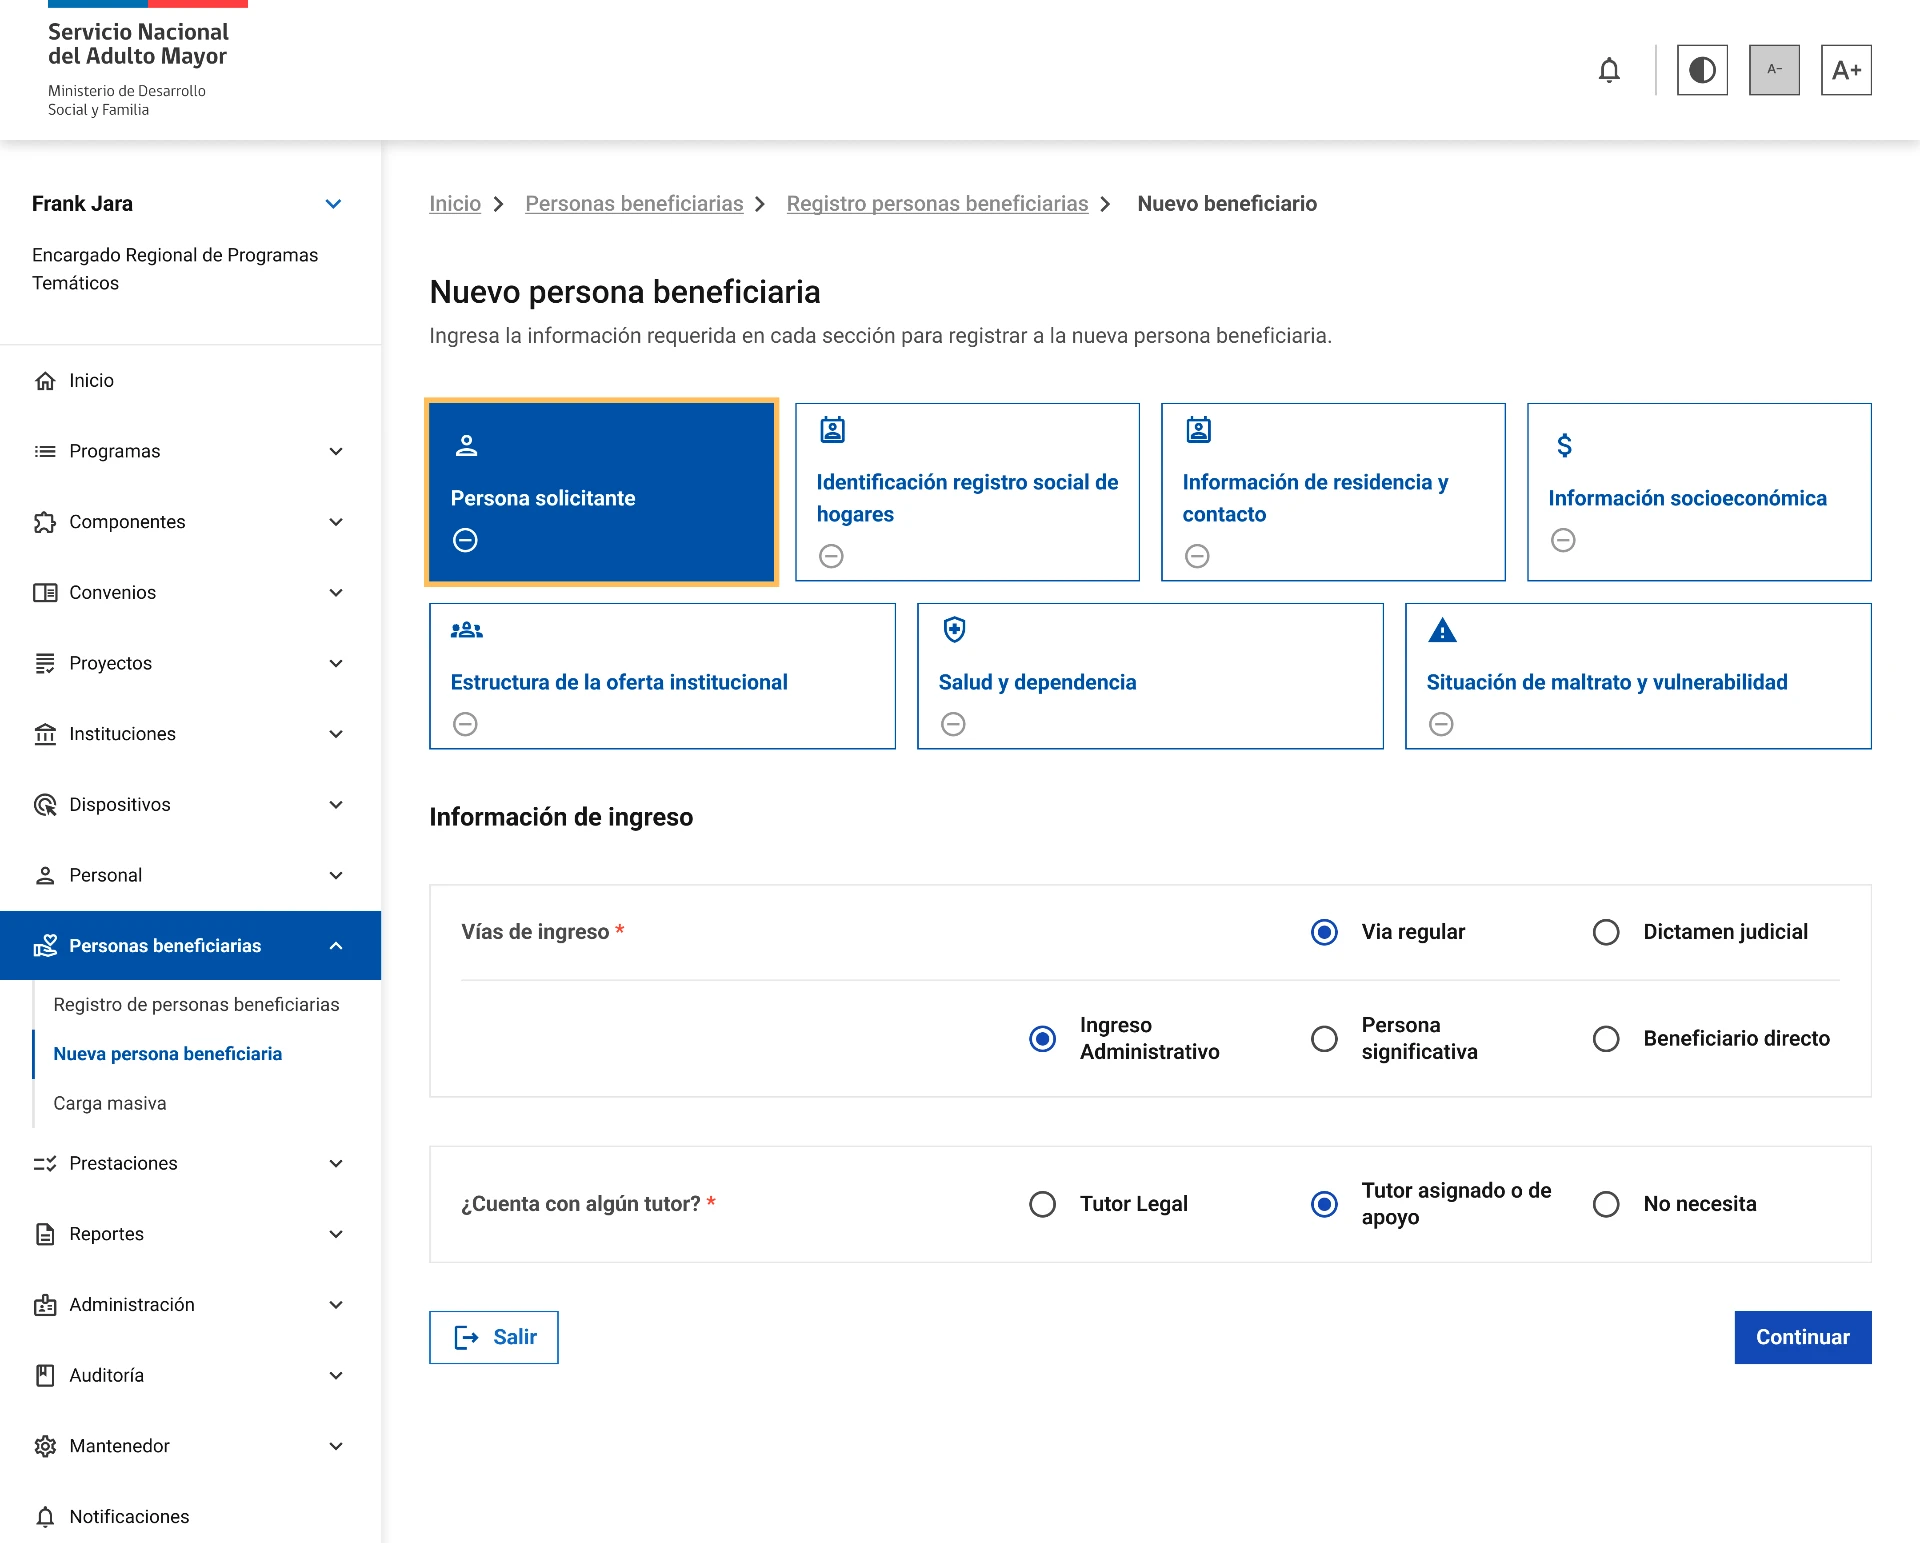
Task: Expand the Proyectos menu chevron
Action: [336, 663]
